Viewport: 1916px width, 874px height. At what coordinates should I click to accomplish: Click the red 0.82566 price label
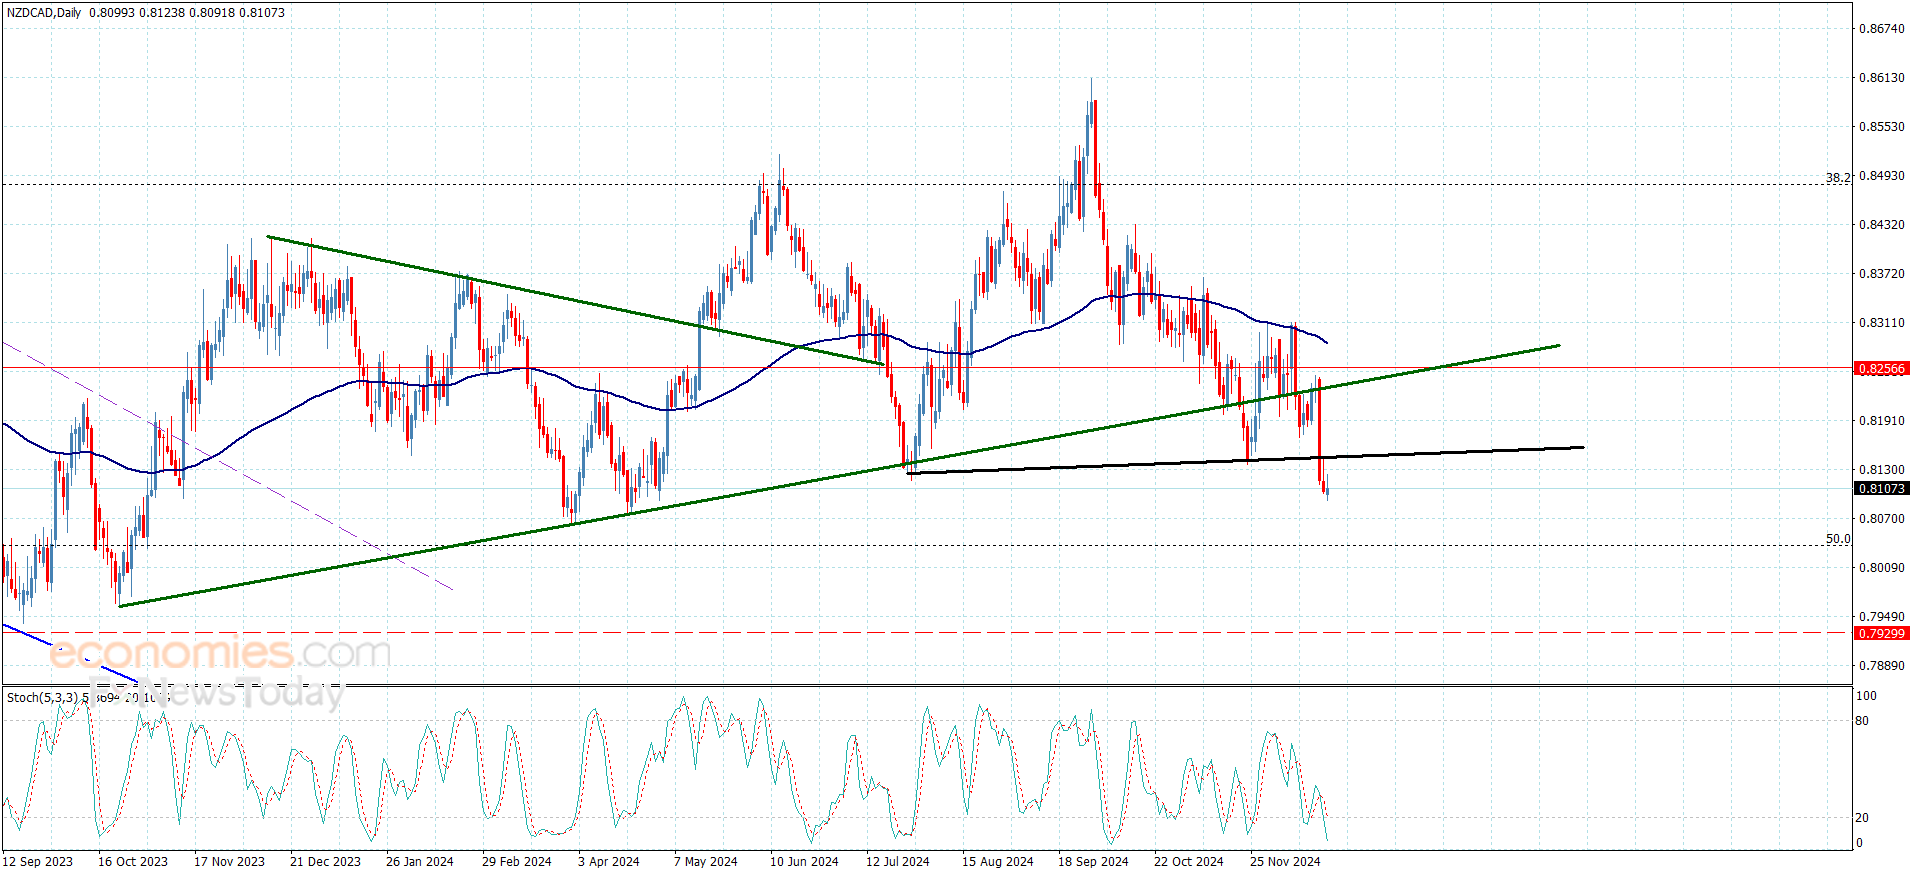[1881, 369]
